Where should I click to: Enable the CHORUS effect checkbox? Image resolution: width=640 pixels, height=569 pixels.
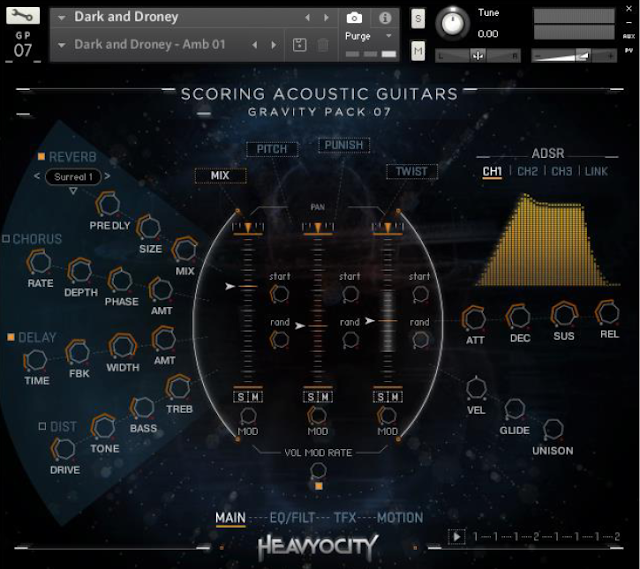6,238
